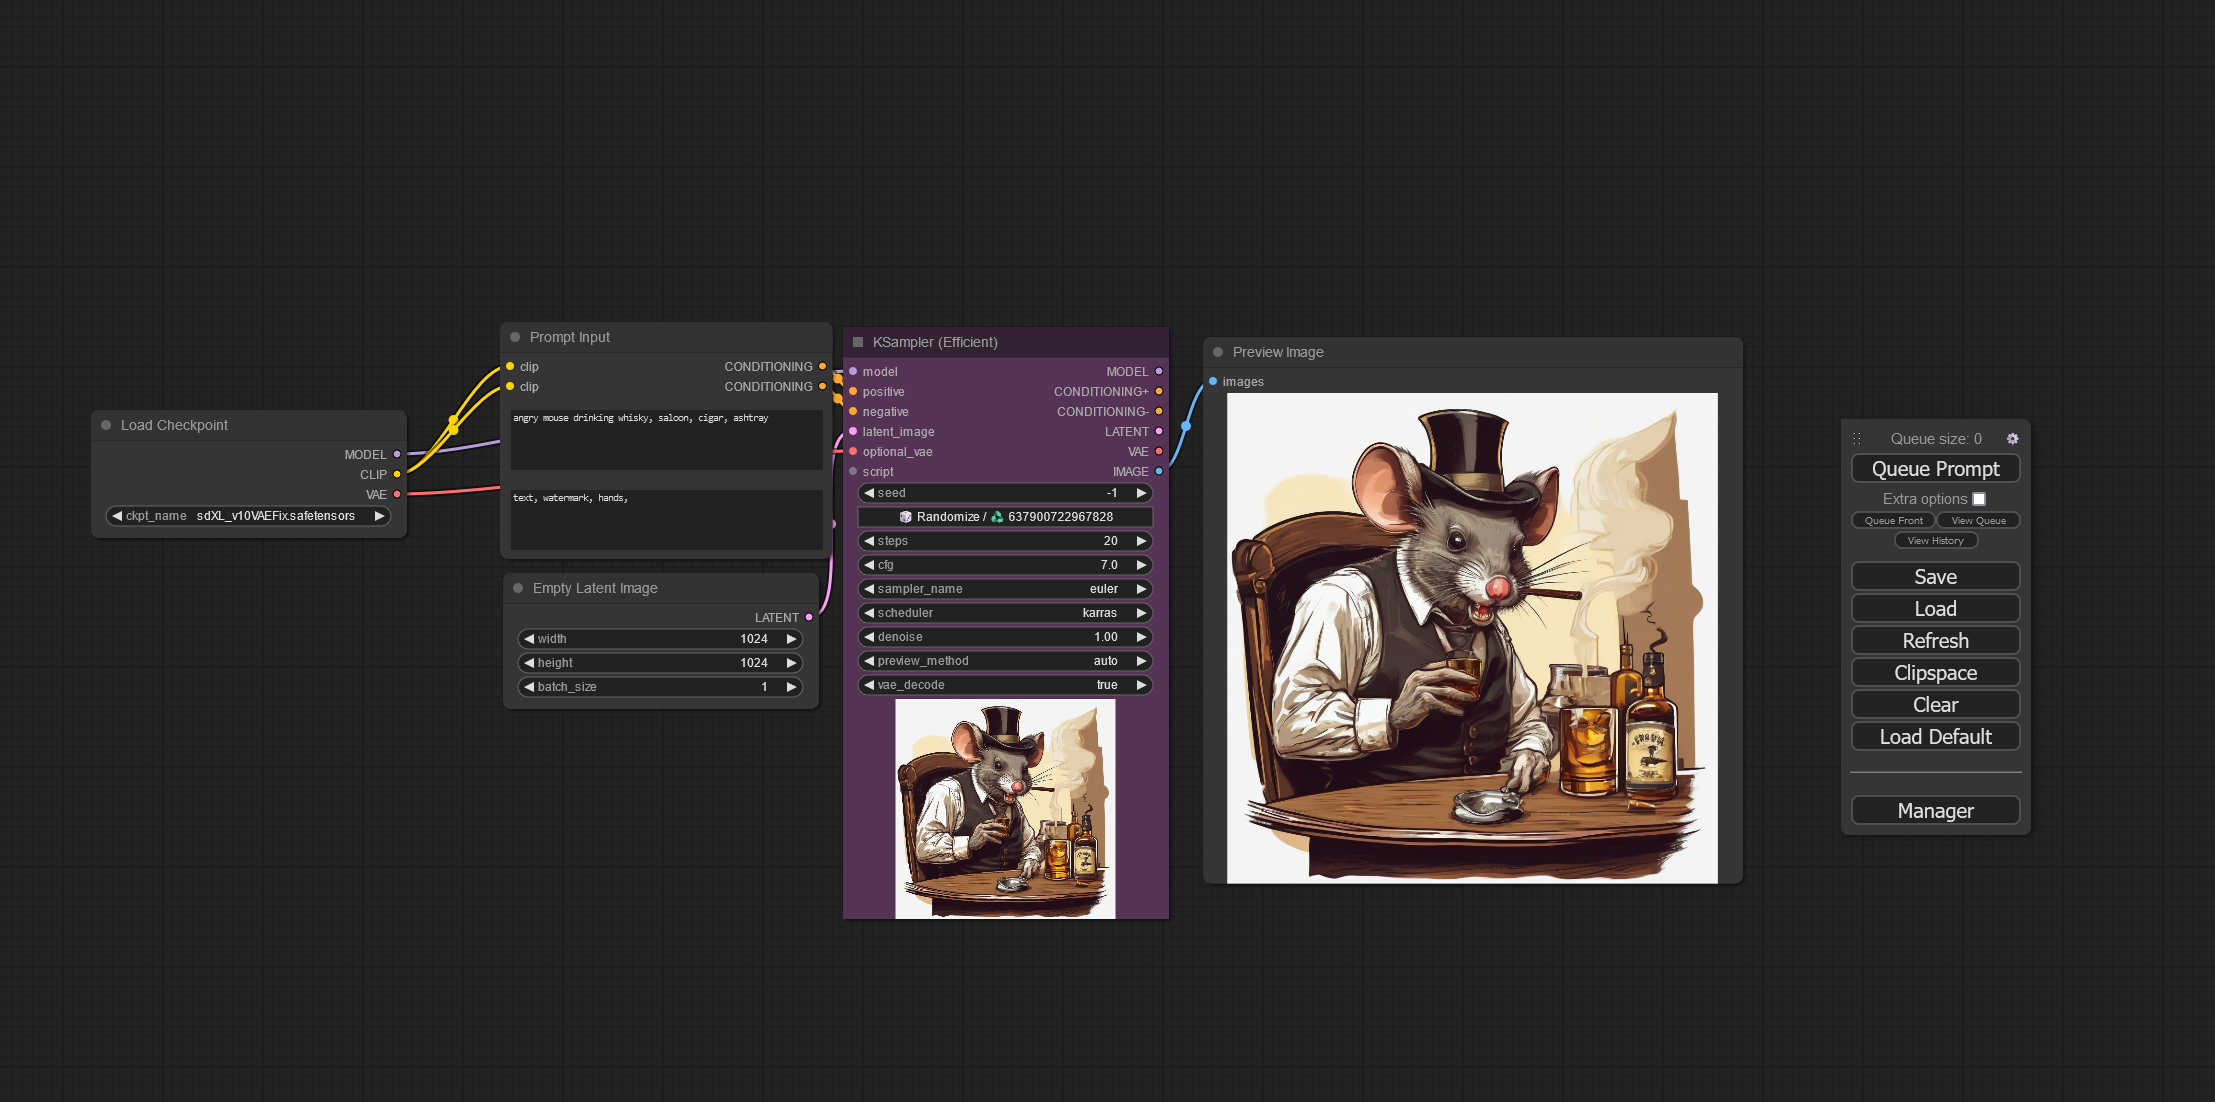Click the CLIP output socket on Load Checkpoint

pyautogui.click(x=397, y=474)
